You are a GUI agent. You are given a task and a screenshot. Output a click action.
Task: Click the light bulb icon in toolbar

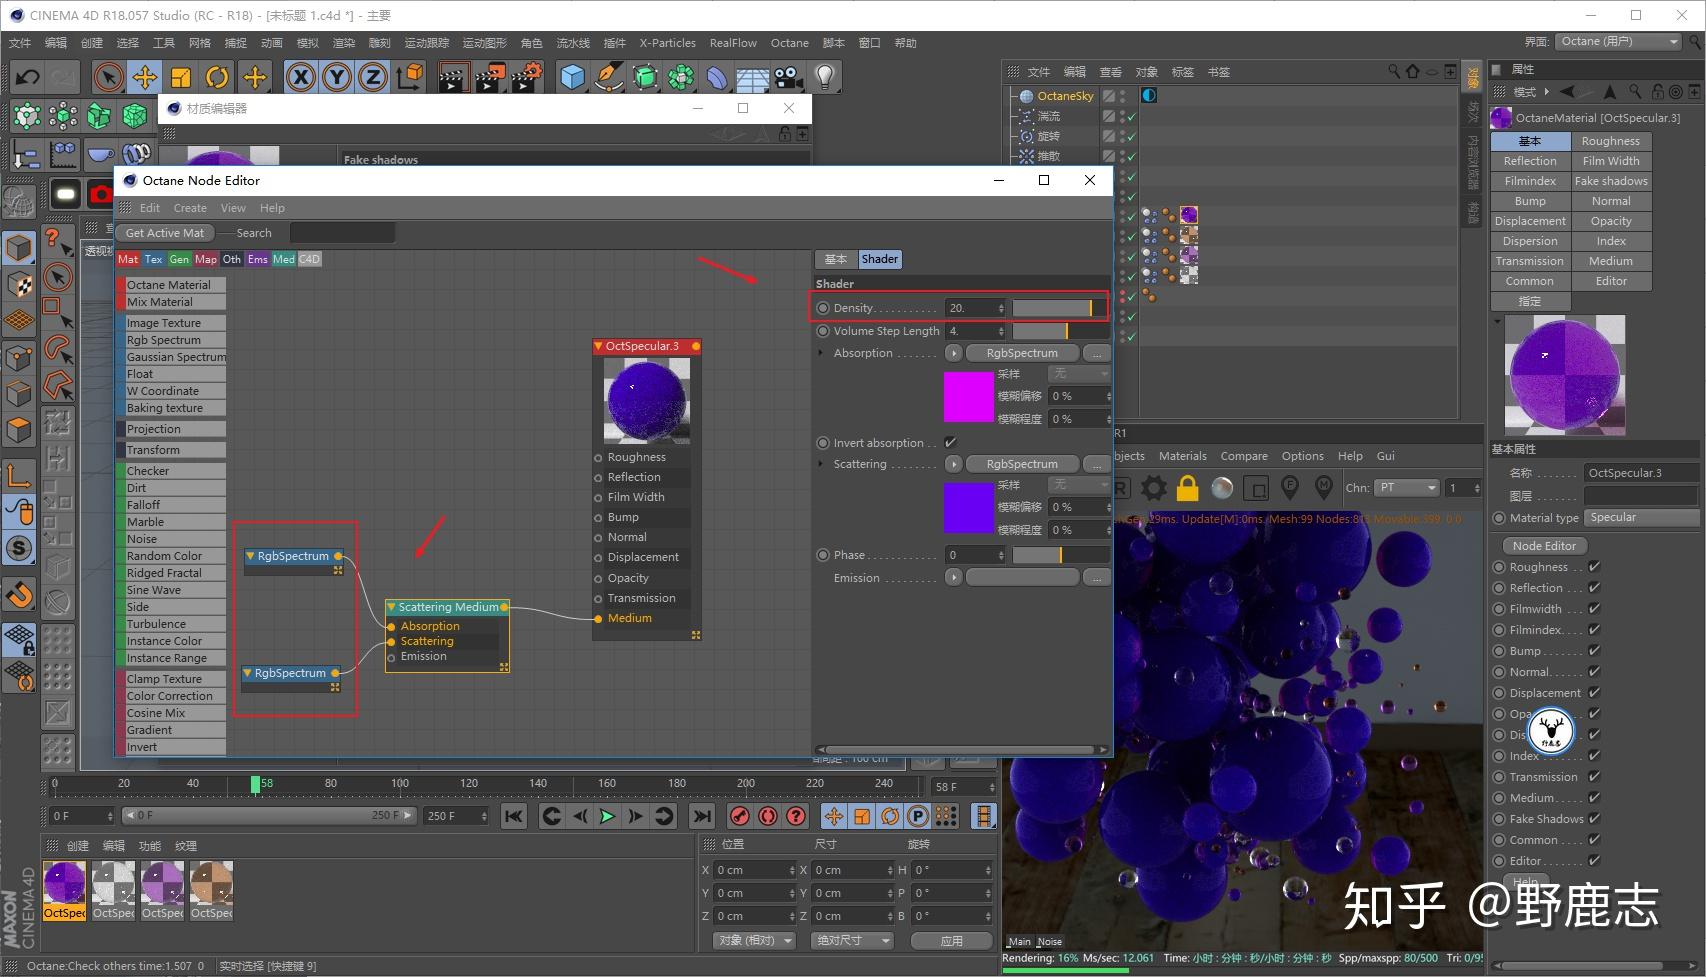click(824, 77)
